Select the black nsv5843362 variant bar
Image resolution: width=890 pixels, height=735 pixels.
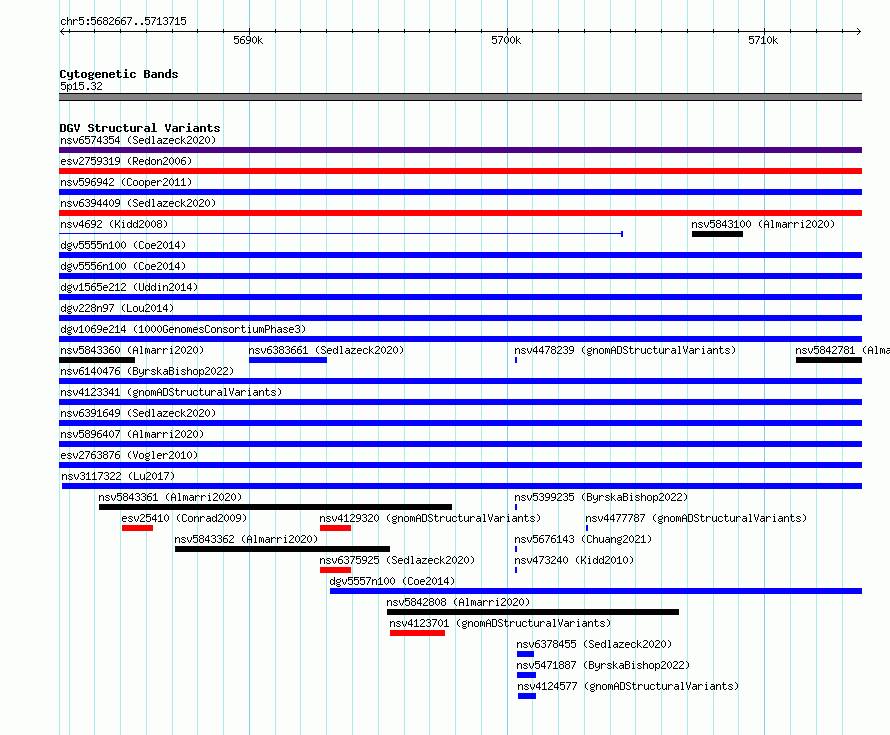coord(282,549)
